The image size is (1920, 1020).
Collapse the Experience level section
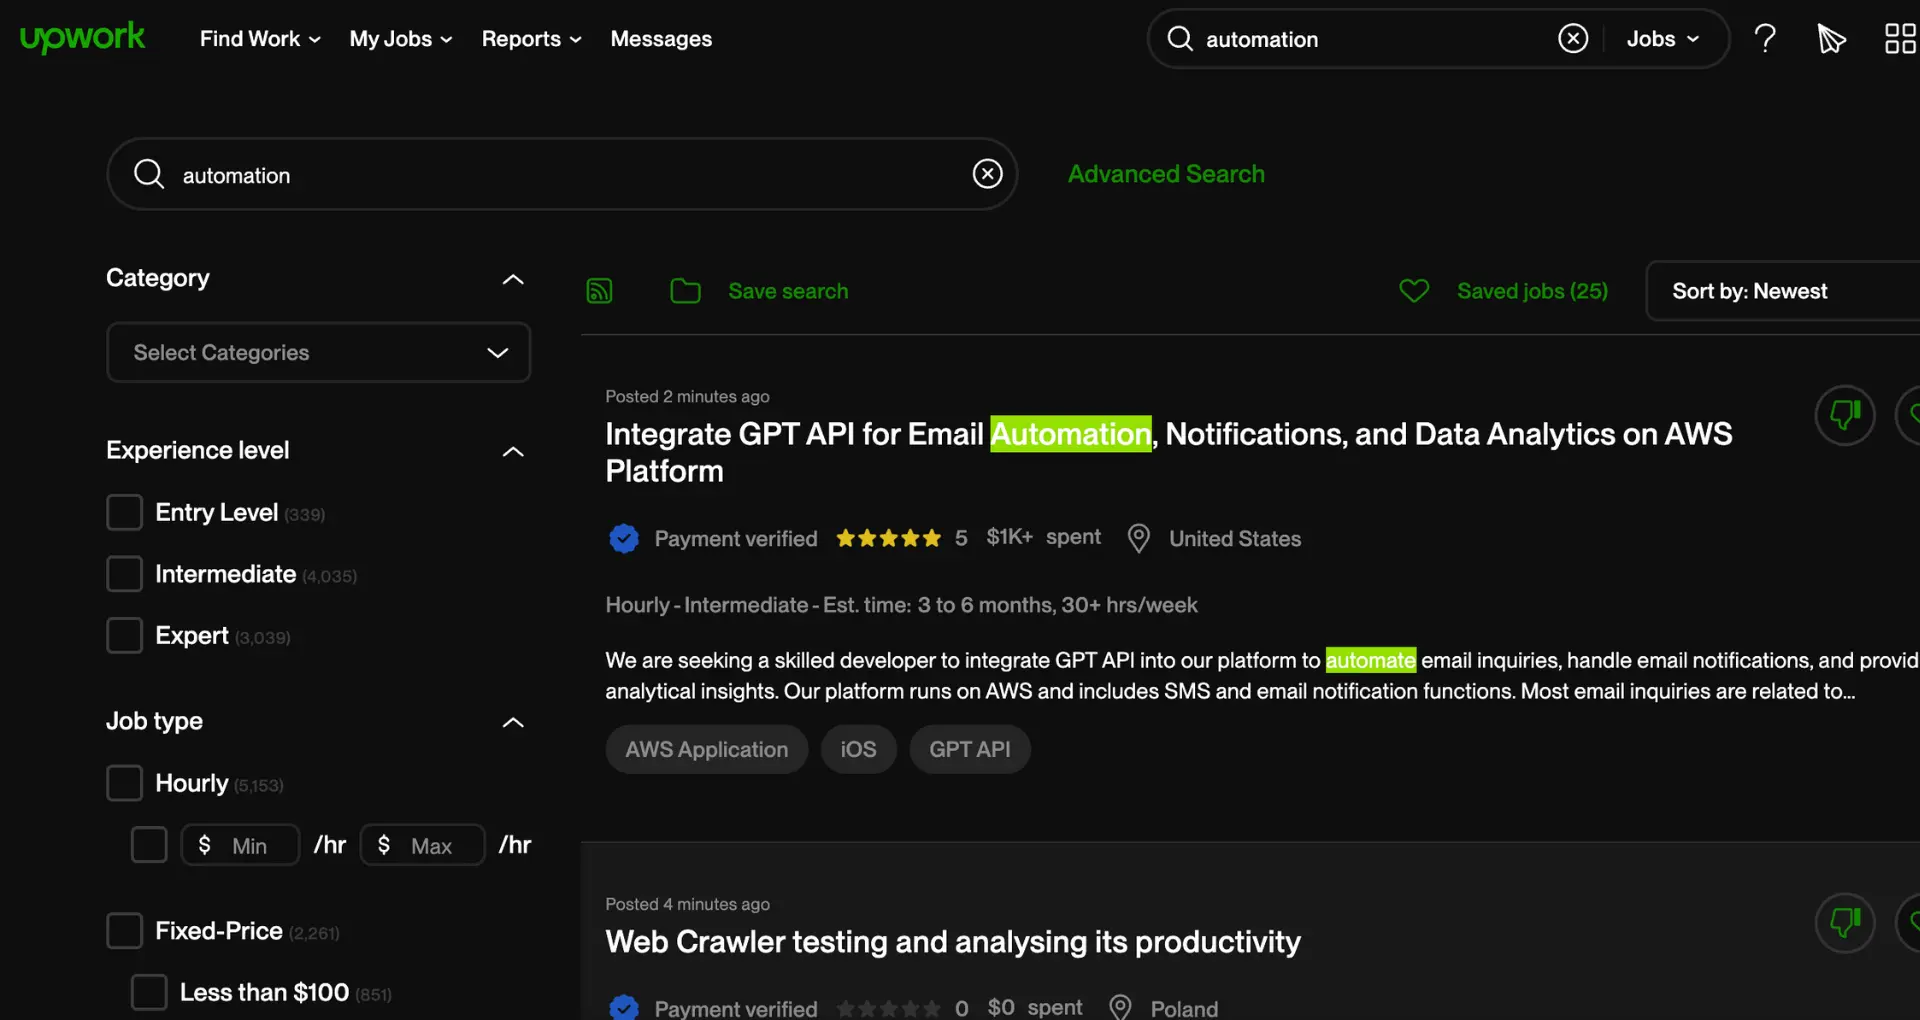point(513,451)
